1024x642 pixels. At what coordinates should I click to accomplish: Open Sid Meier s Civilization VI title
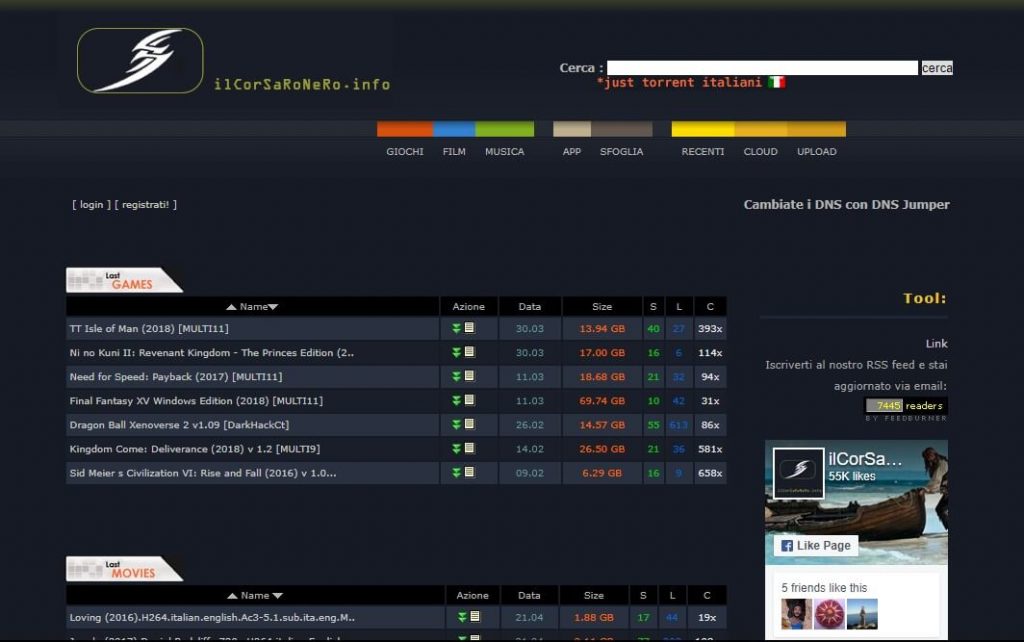[203, 473]
